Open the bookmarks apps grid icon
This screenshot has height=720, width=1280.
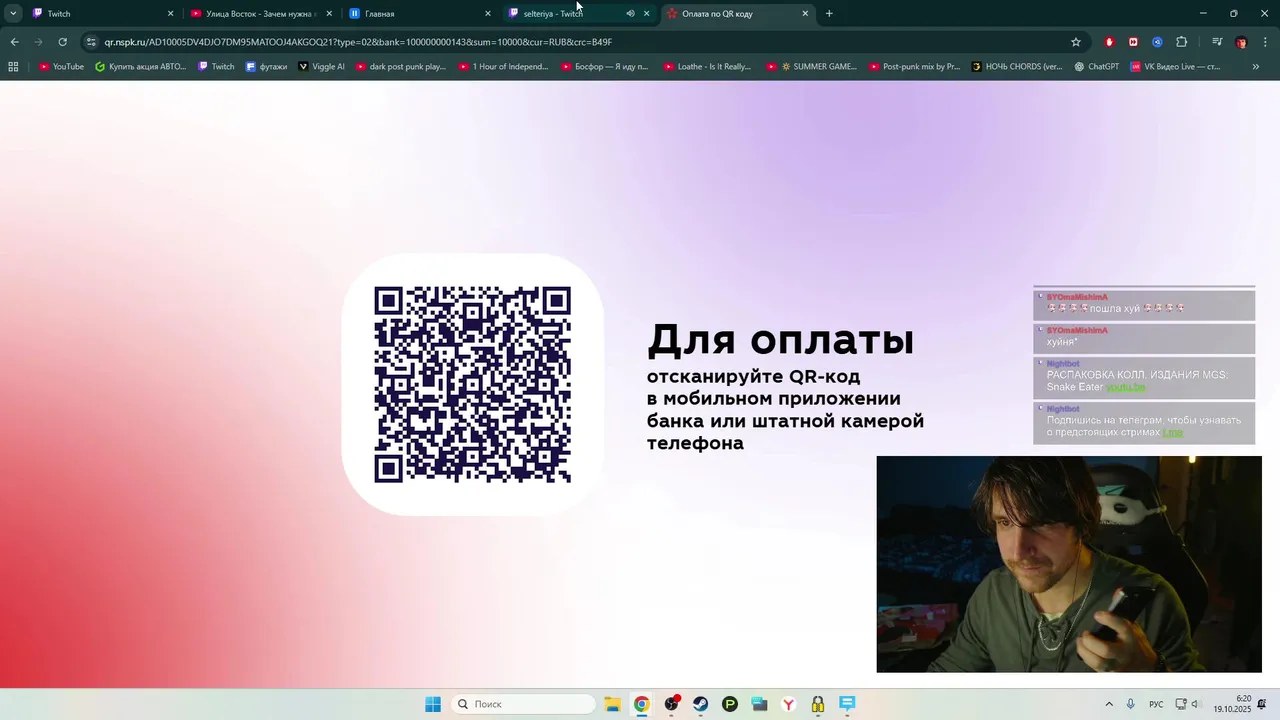13,67
